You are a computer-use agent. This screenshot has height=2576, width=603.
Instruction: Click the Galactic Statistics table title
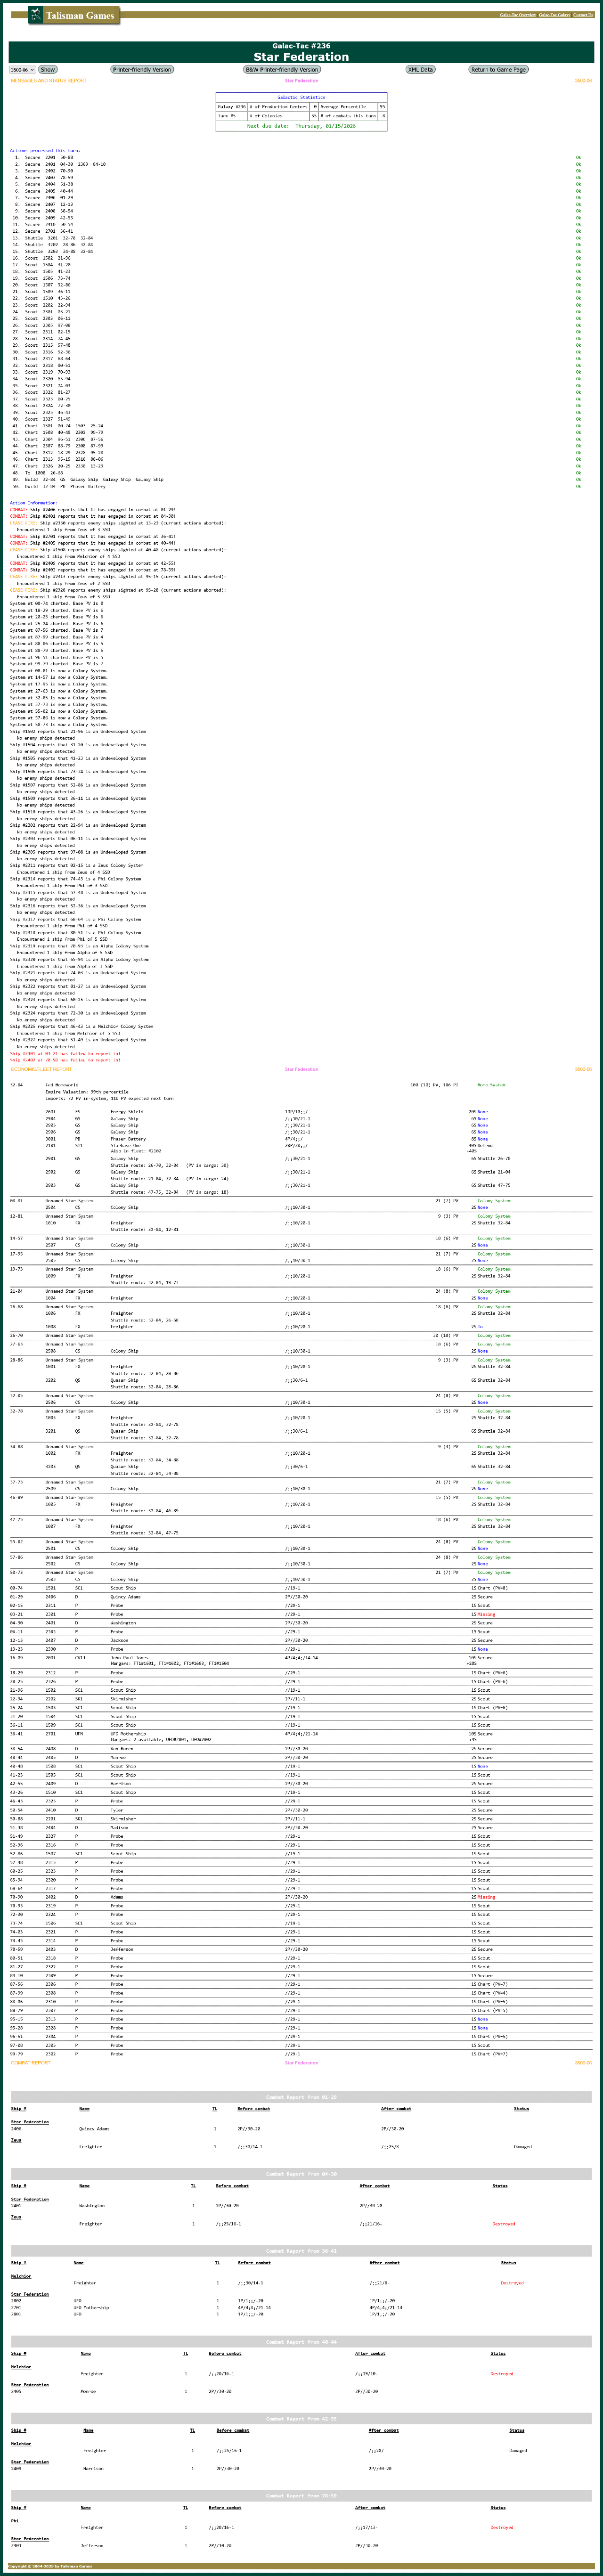click(x=301, y=98)
